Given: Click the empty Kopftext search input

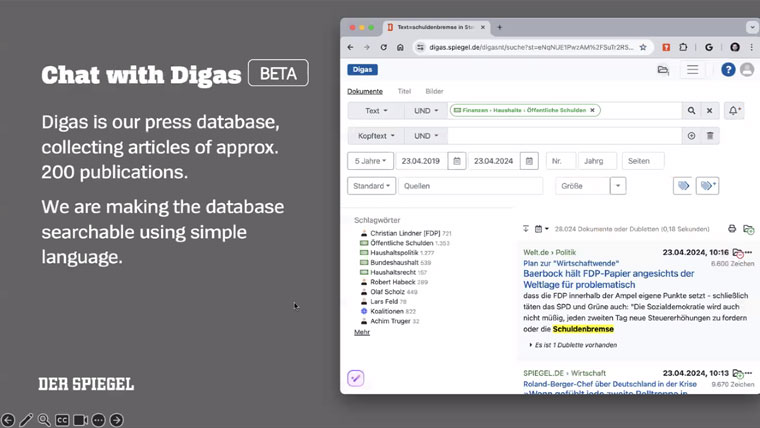Looking at the screenshot, I should coord(564,136).
